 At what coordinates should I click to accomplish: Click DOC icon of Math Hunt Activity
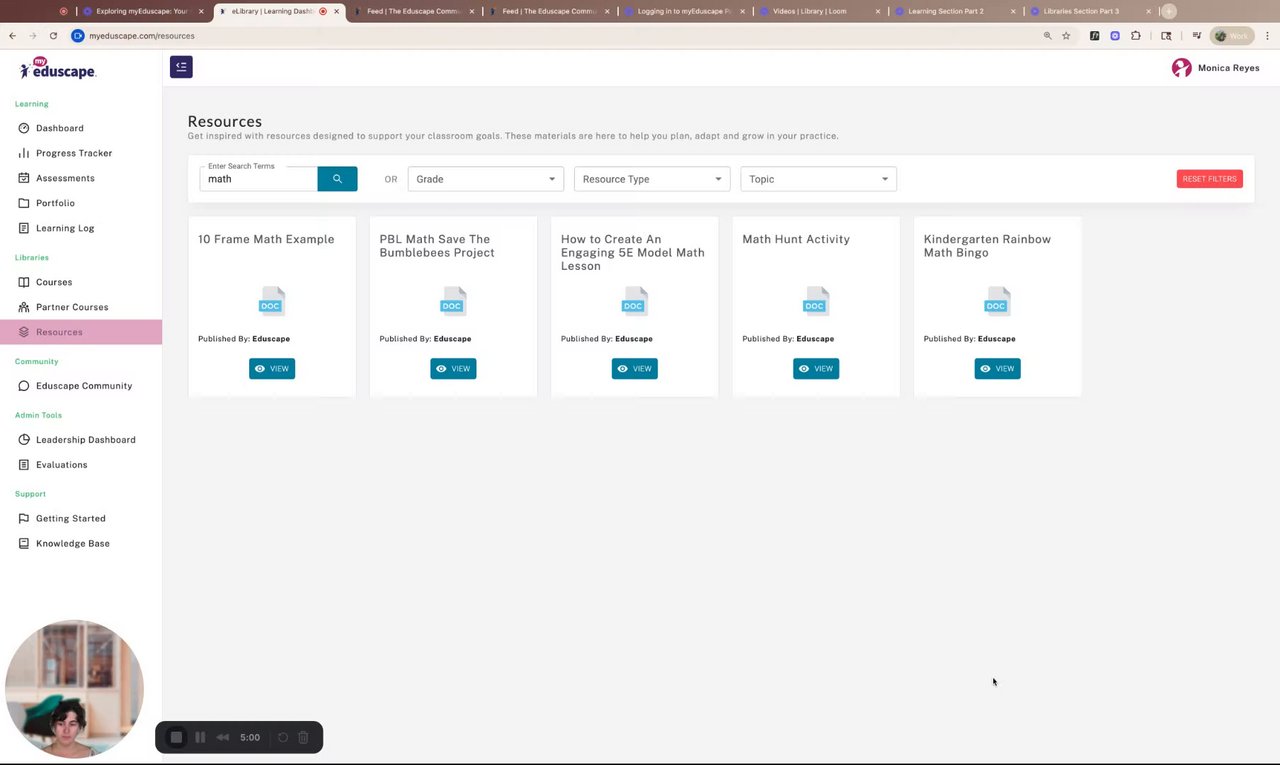click(815, 301)
